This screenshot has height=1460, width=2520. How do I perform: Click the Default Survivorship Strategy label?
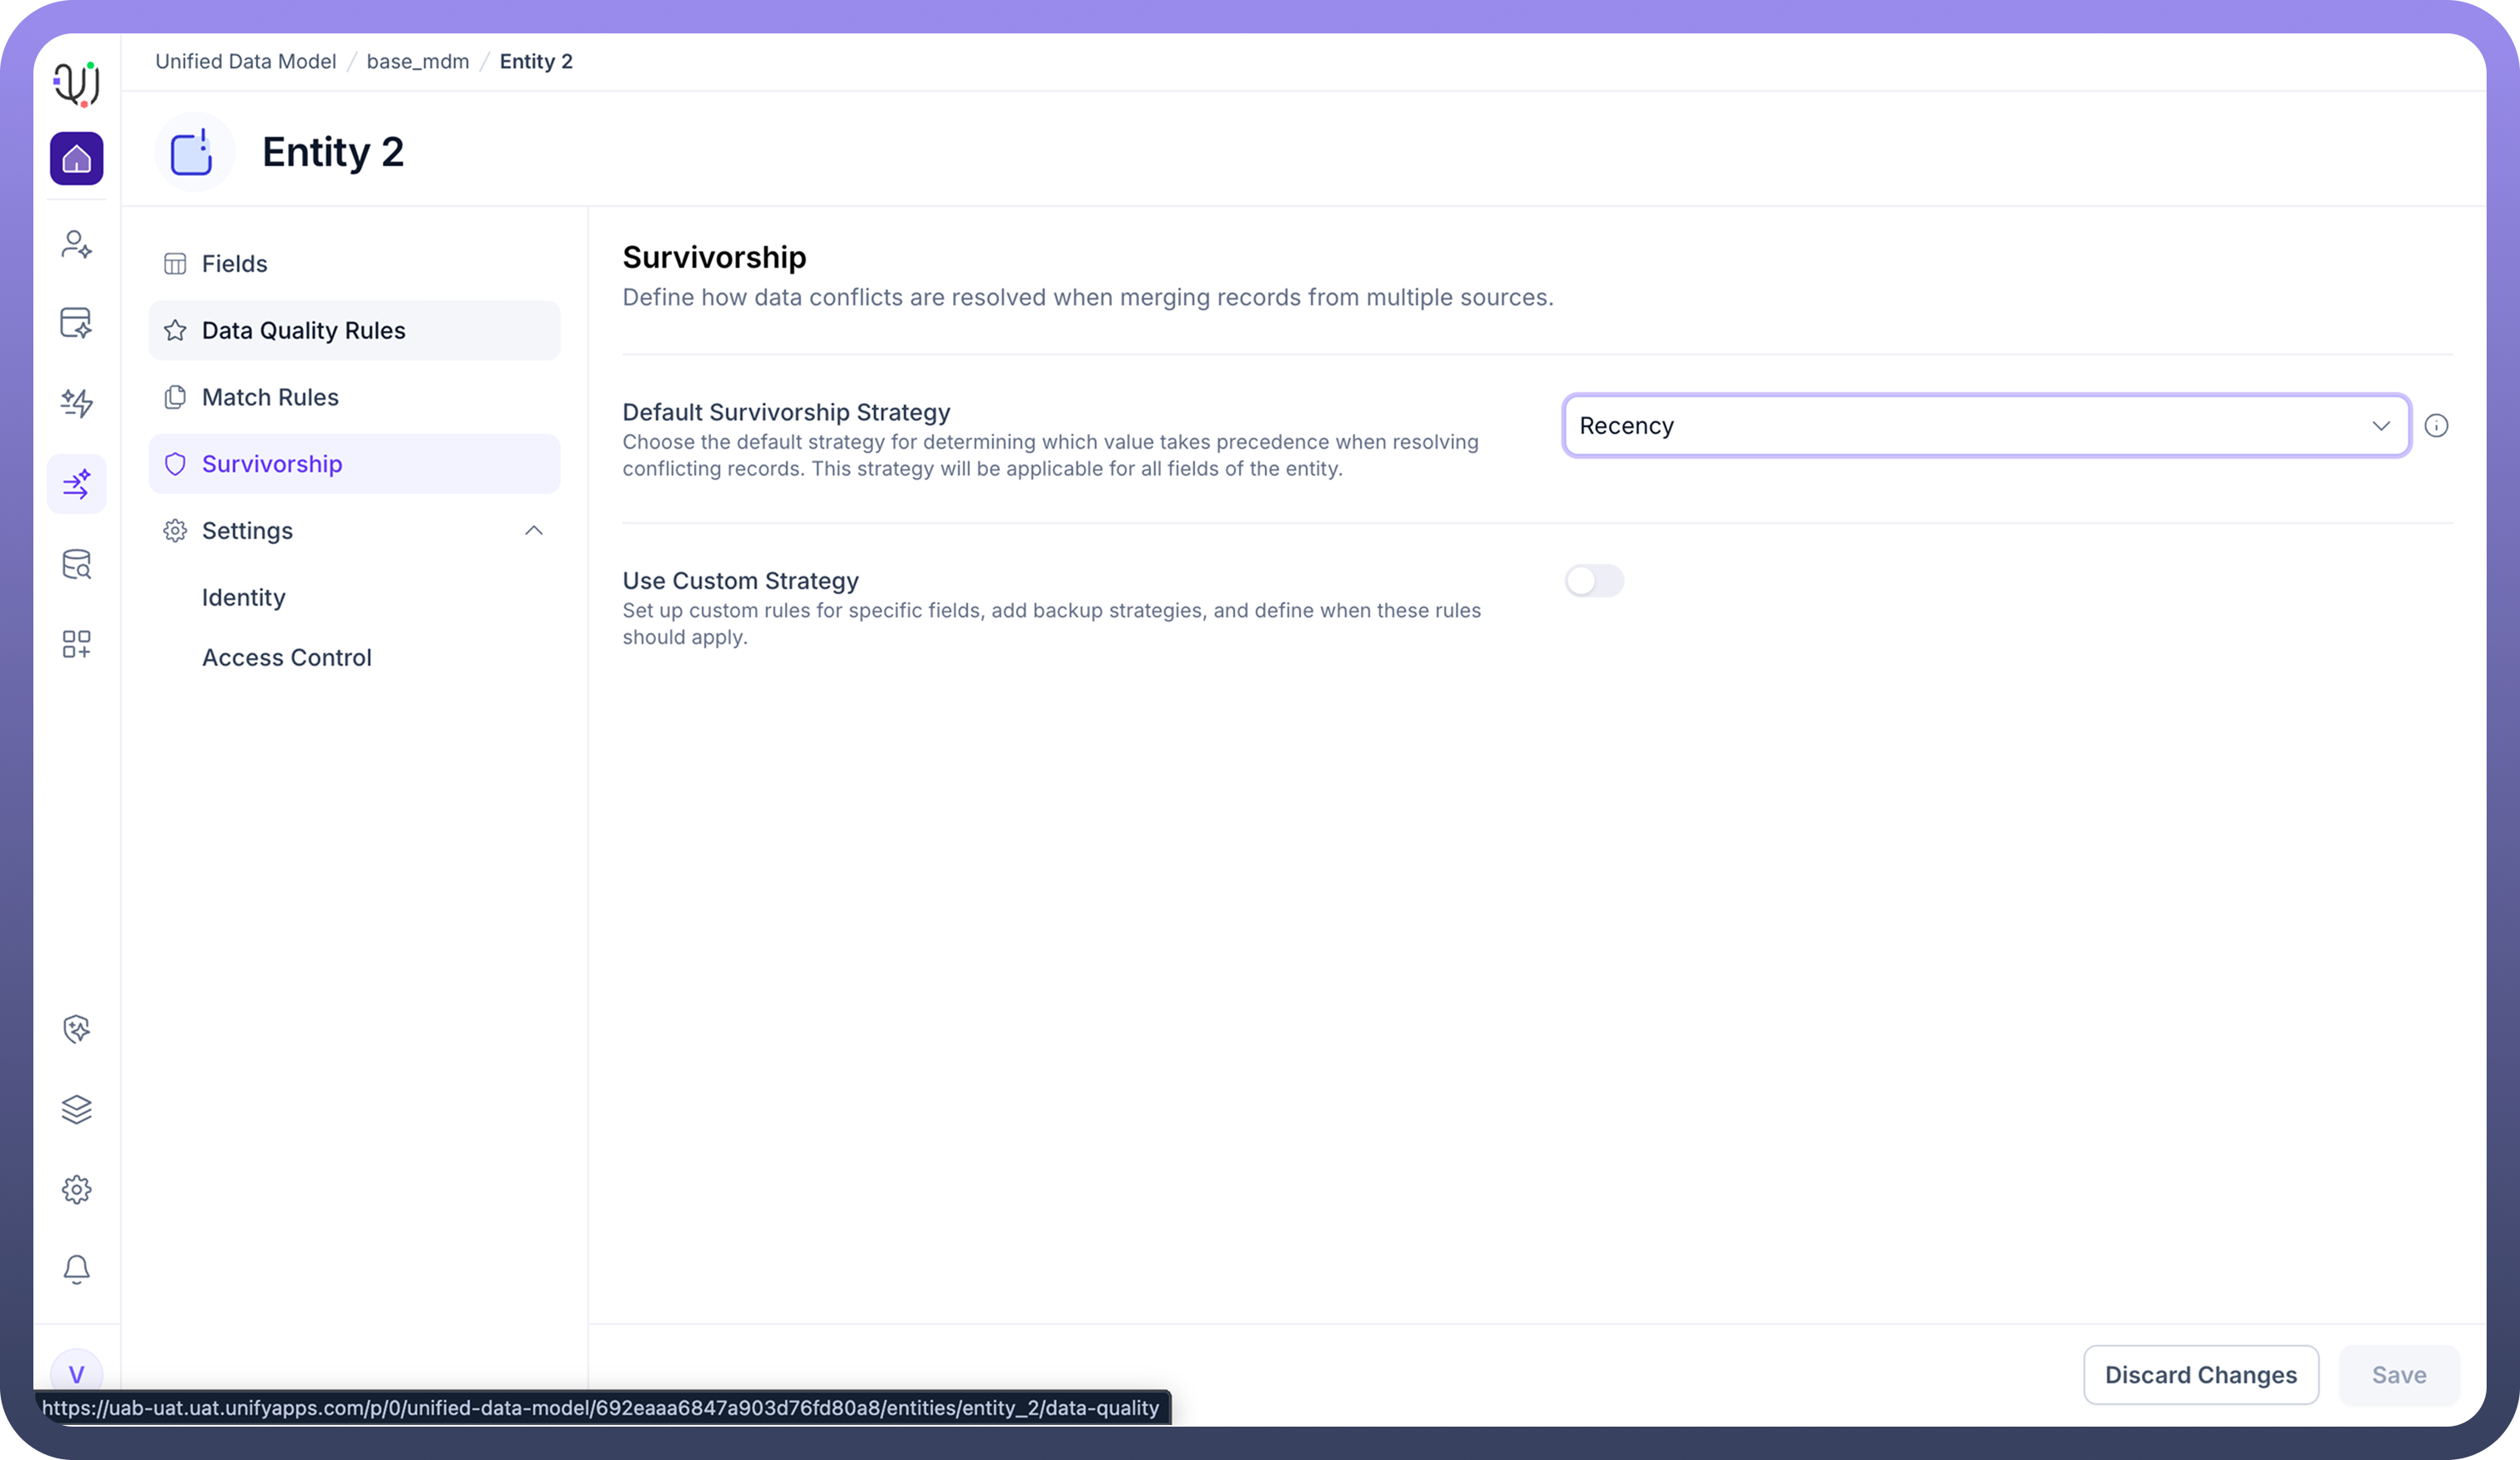pyautogui.click(x=786, y=412)
